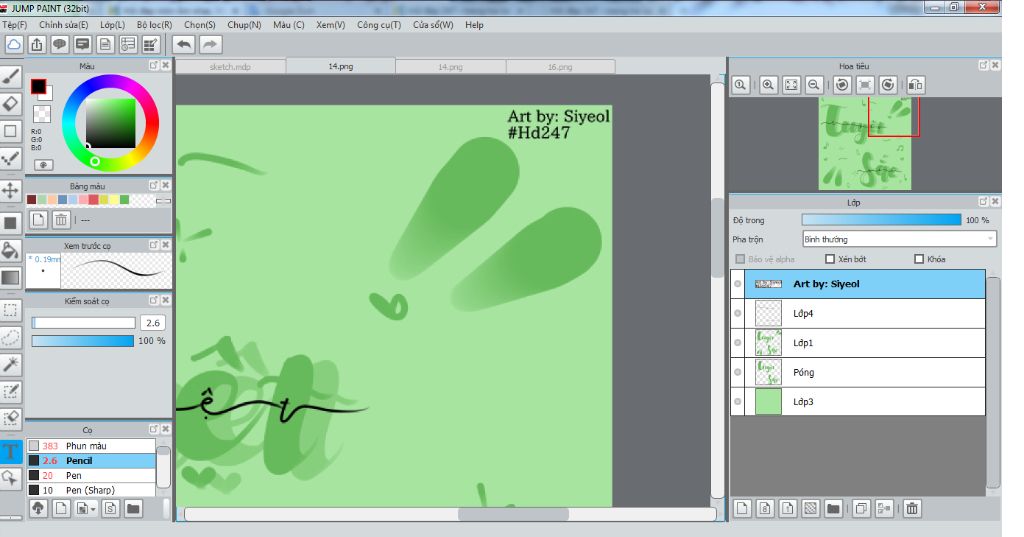Select the dot/line shape brush tool
Screen dimensions: 1024x537
click(10, 158)
